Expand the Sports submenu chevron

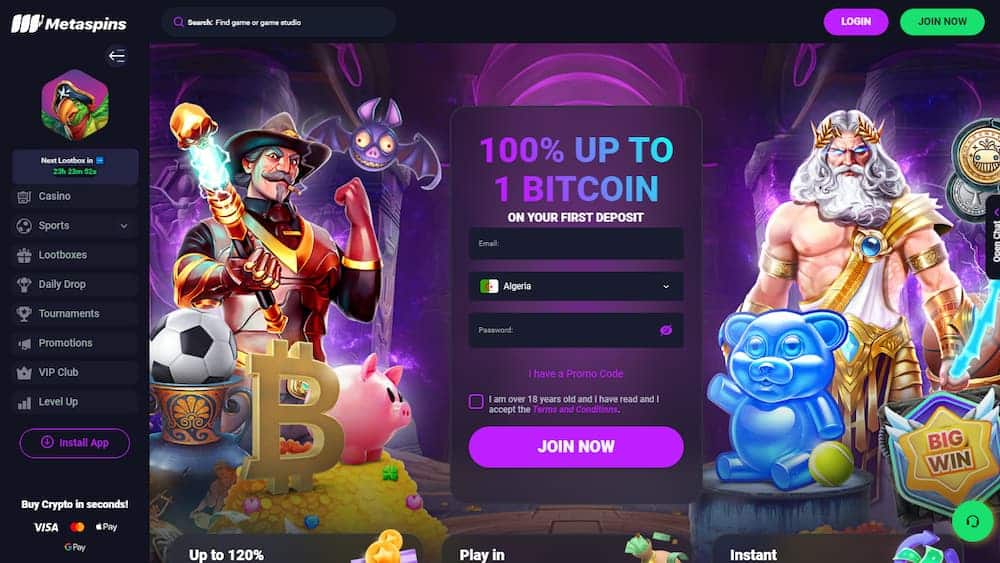tap(124, 226)
